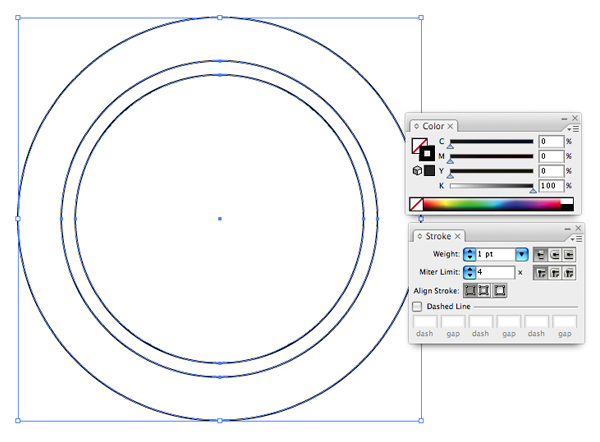This screenshot has width=600, height=442.
Task: Click the first dash input field
Action: point(425,321)
